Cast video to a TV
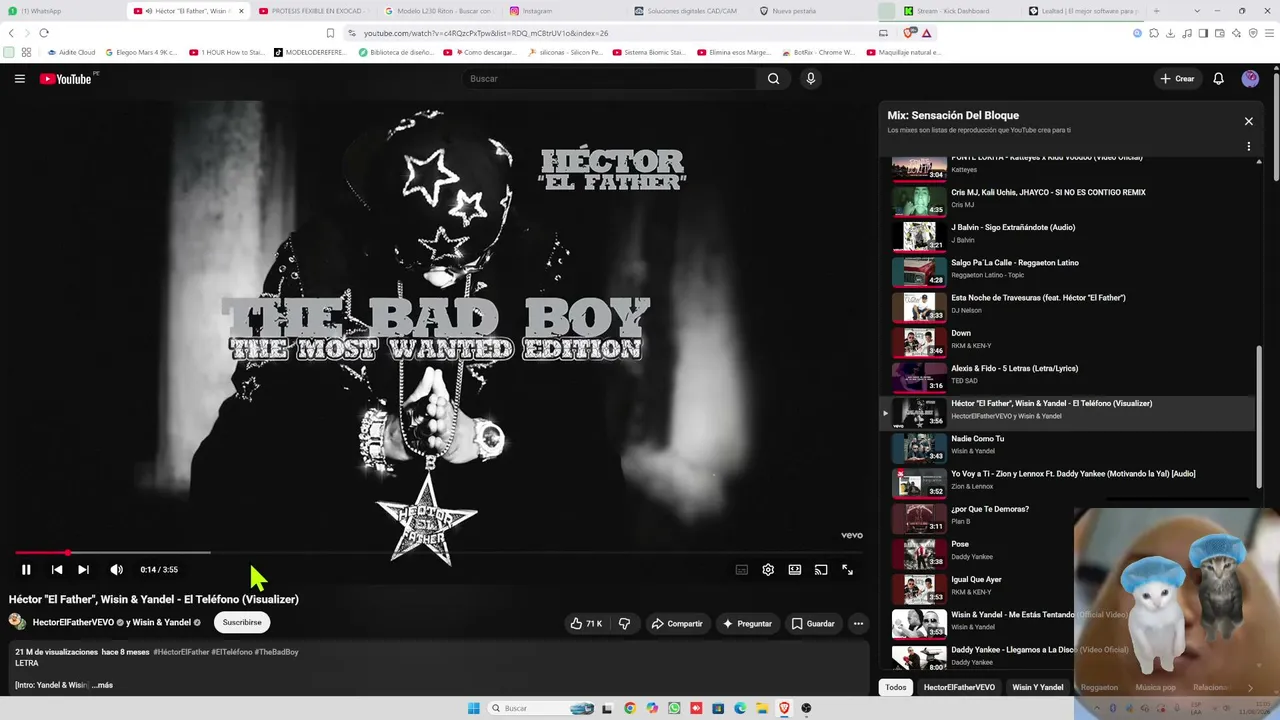Viewport: 1280px width, 720px height. tap(821, 570)
